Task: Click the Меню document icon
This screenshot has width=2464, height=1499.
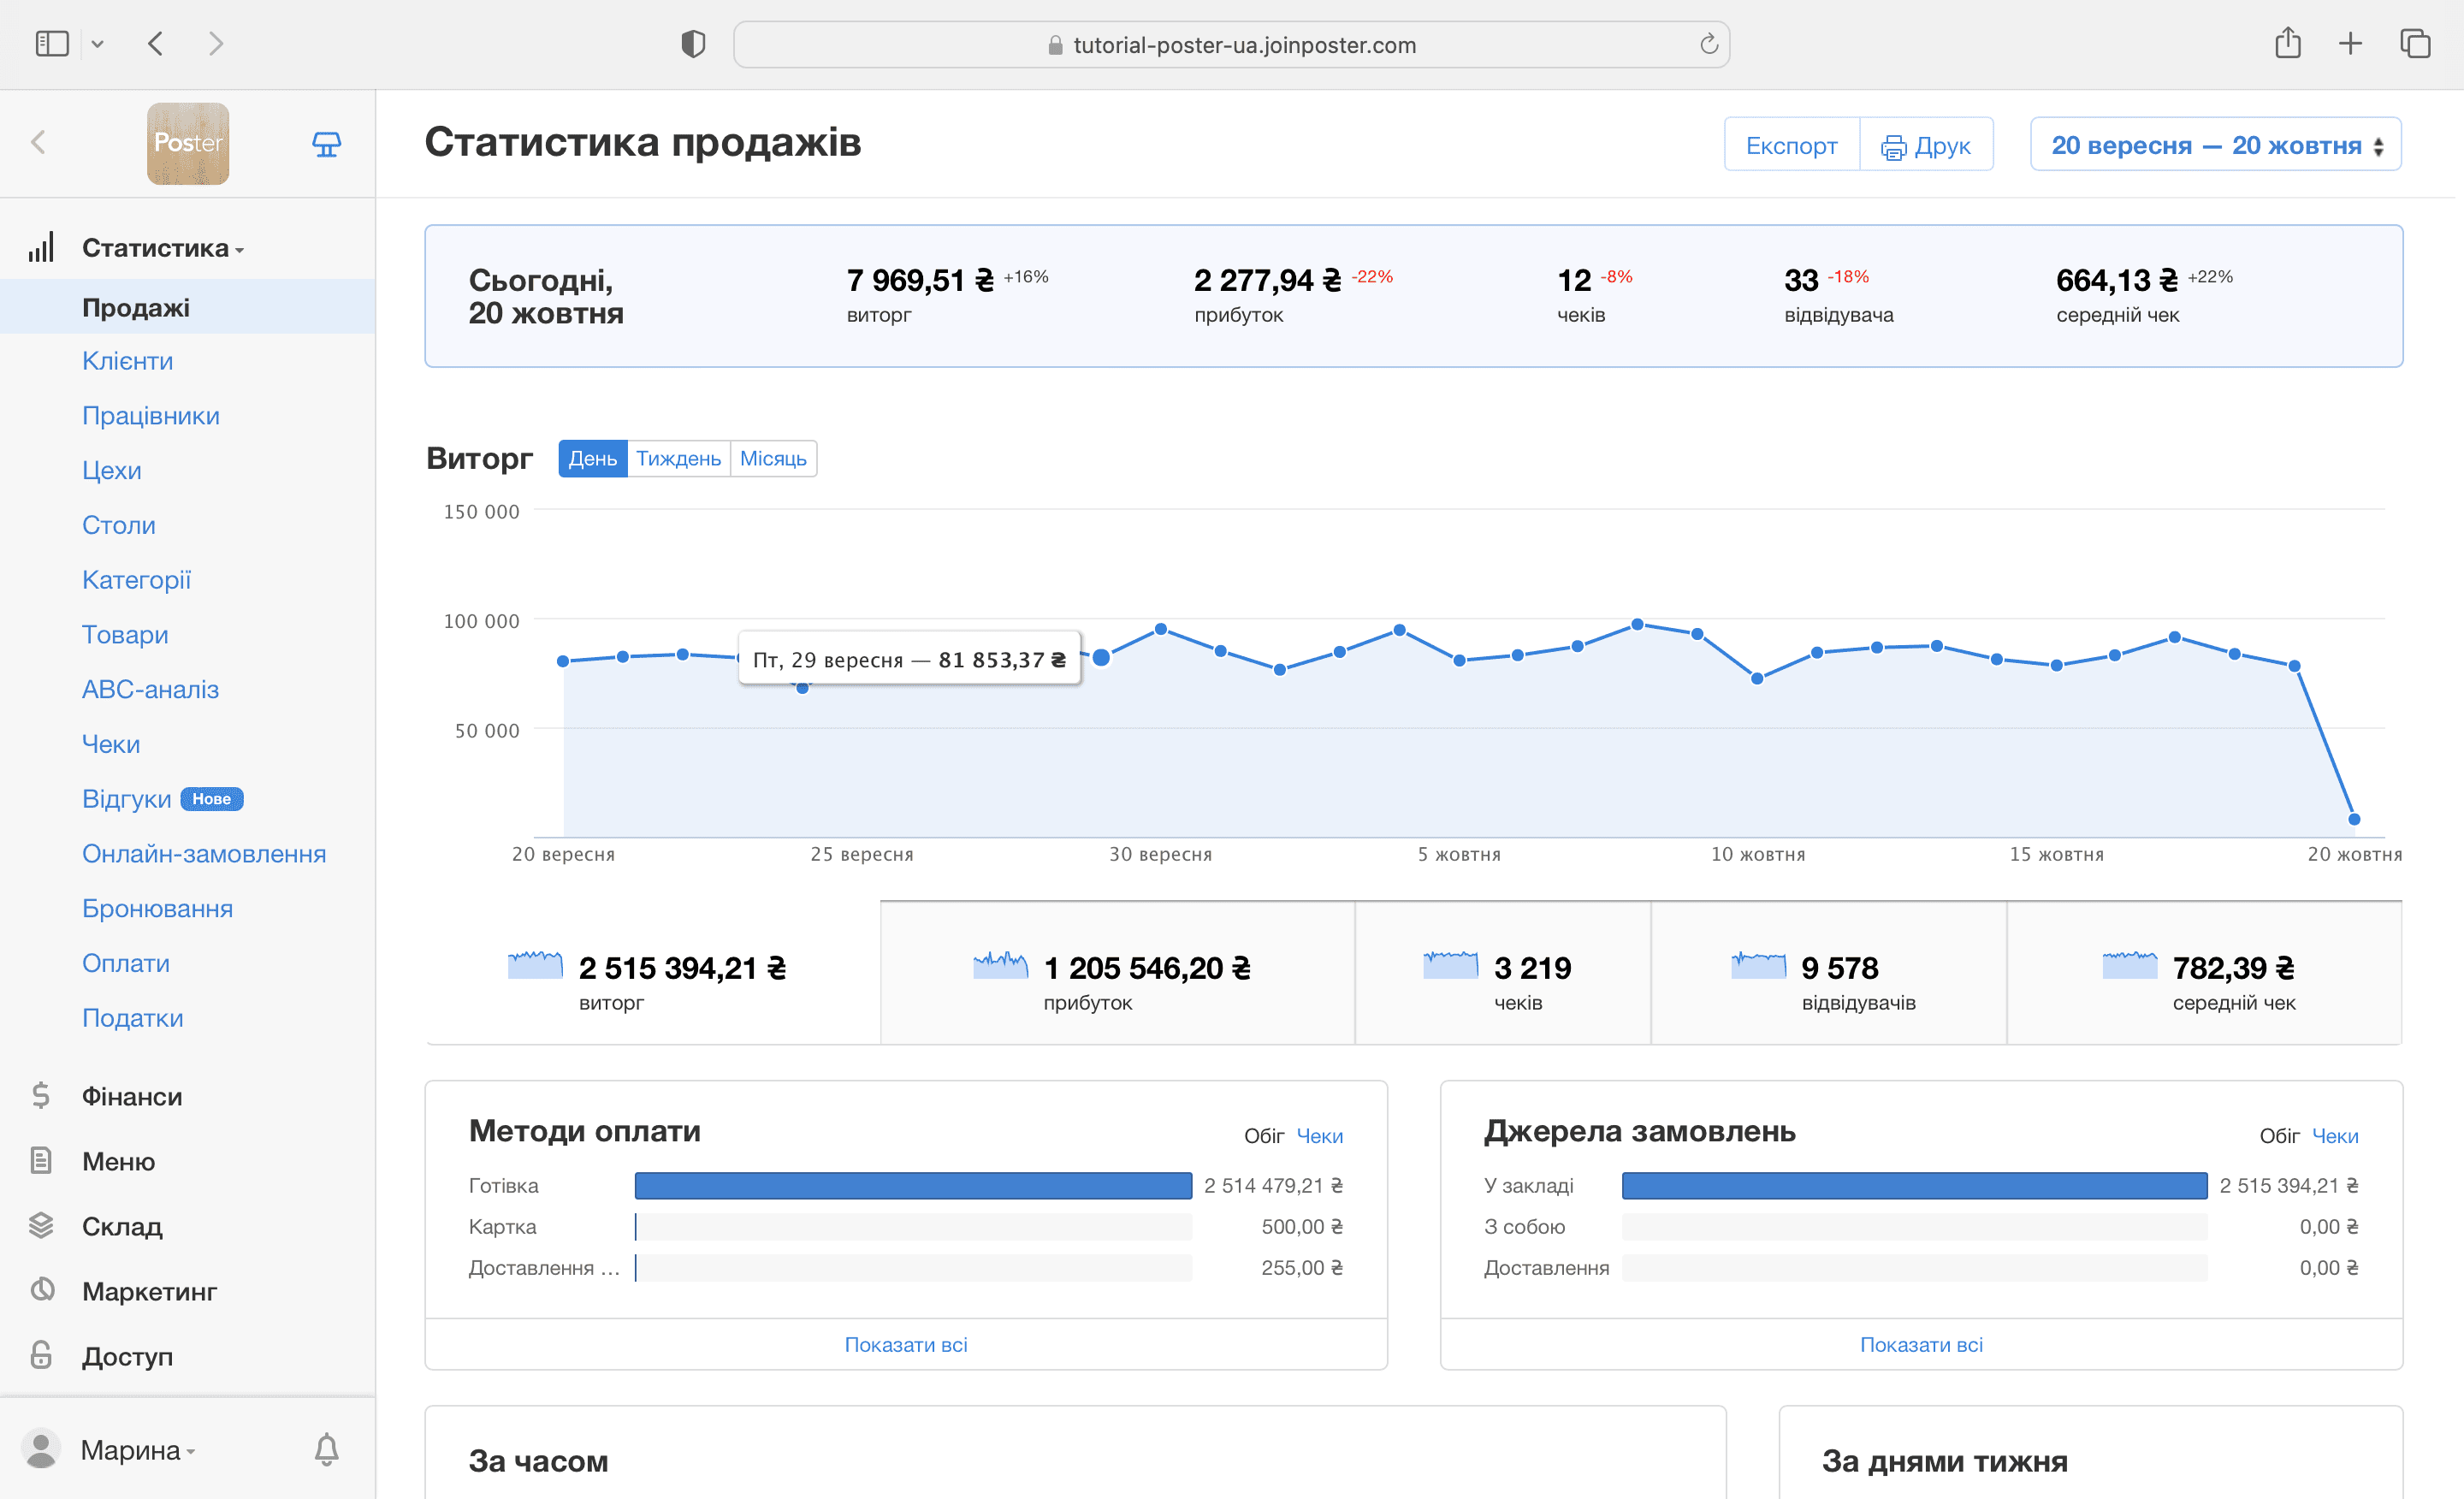Action: point(41,1161)
